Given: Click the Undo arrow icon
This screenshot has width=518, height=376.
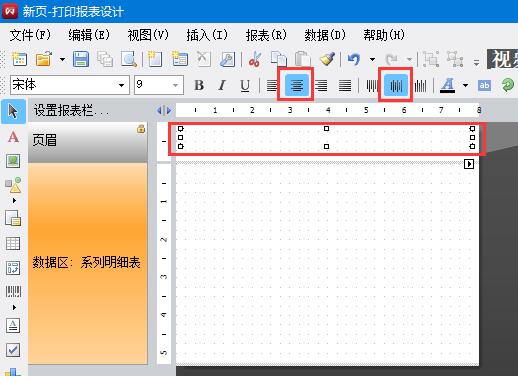Looking at the screenshot, I should (x=354, y=59).
